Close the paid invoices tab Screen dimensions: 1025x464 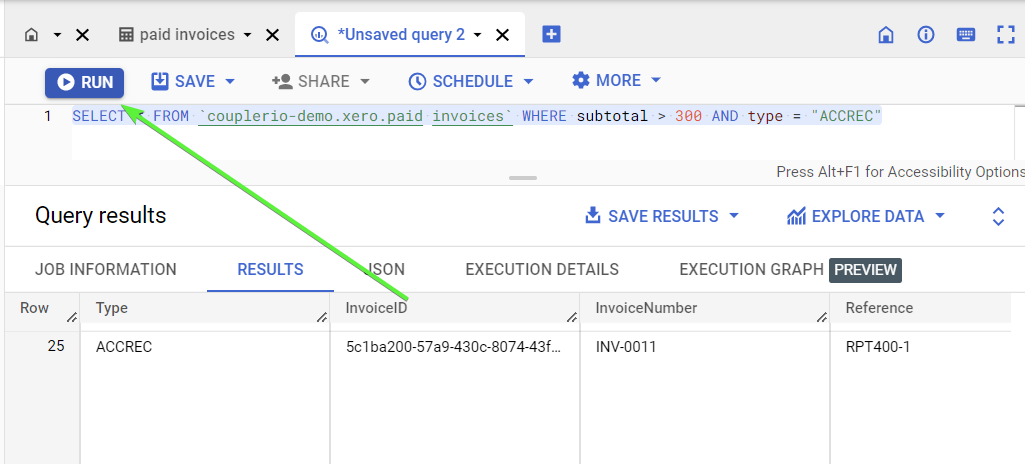pos(271,35)
